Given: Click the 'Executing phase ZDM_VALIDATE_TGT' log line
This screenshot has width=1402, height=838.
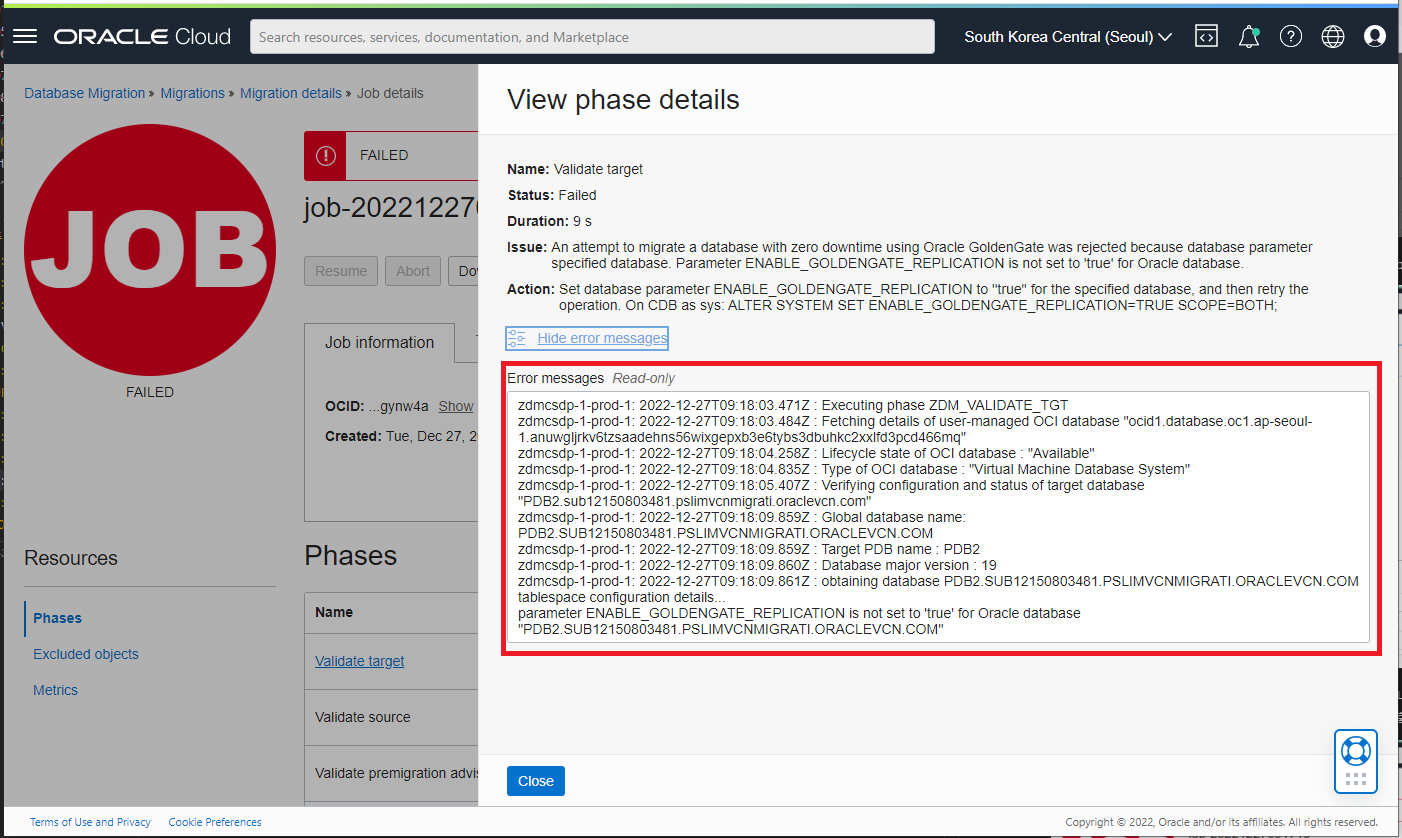Looking at the screenshot, I should 793,405.
